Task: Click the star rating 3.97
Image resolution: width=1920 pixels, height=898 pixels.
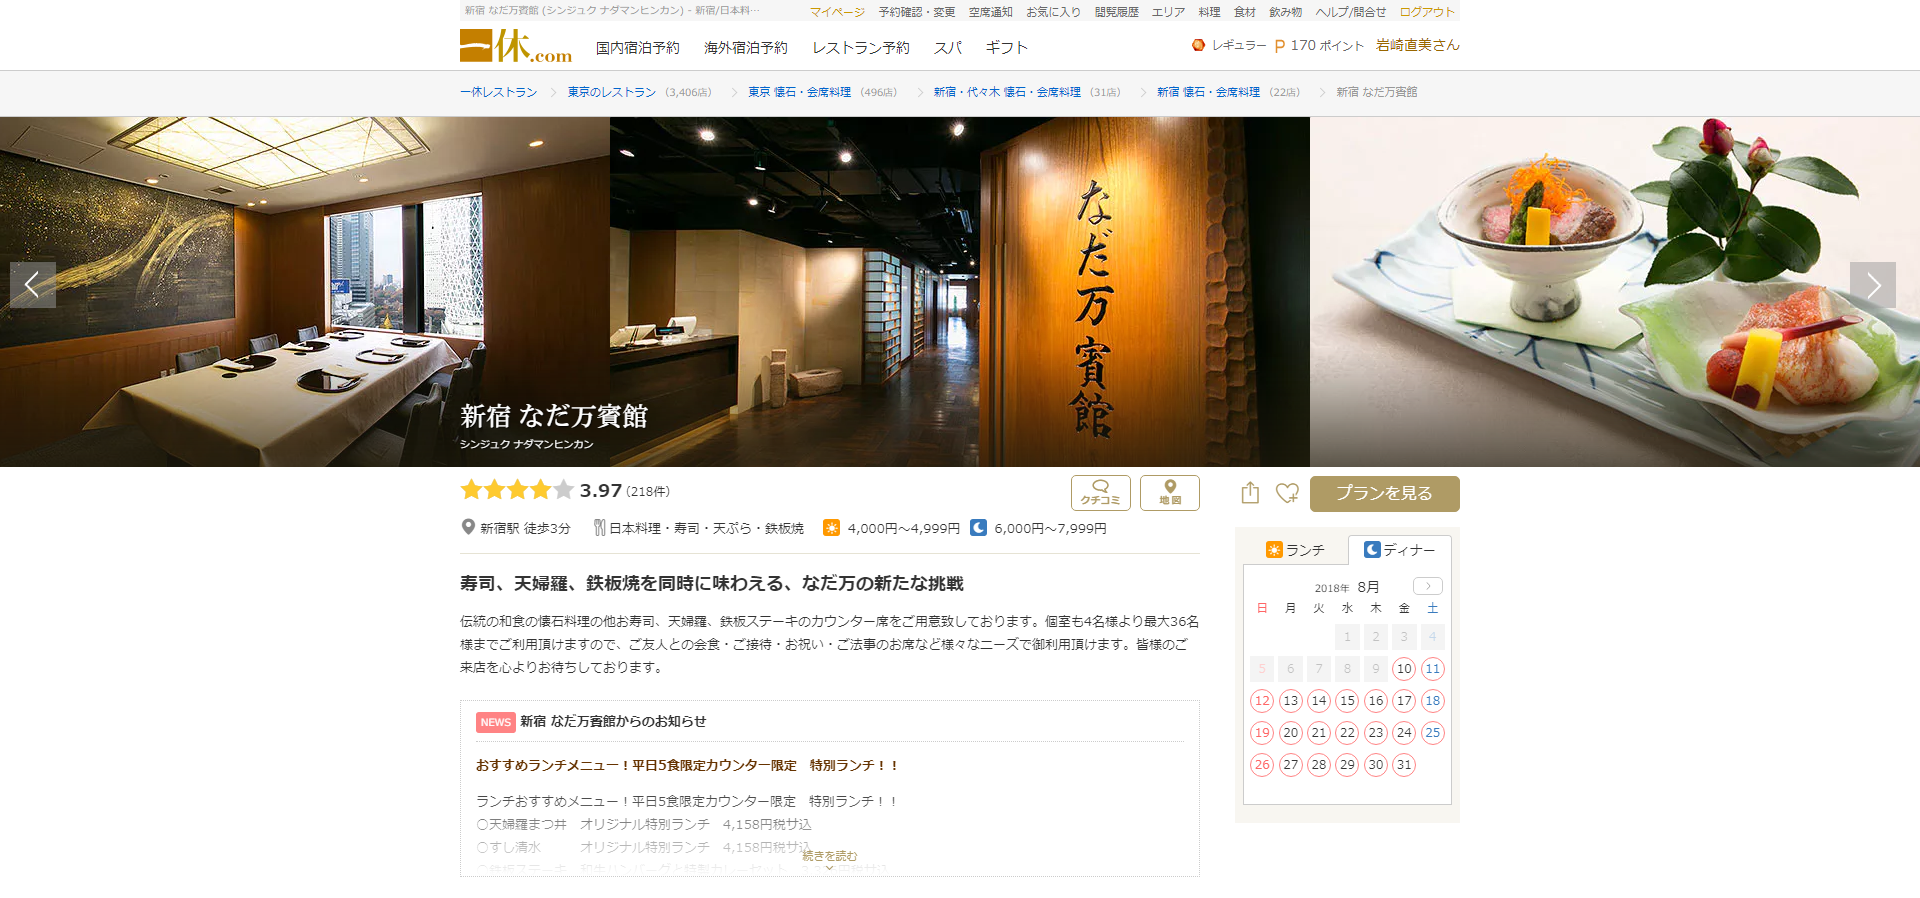Action: pyautogui.click(x=541, y=490)
